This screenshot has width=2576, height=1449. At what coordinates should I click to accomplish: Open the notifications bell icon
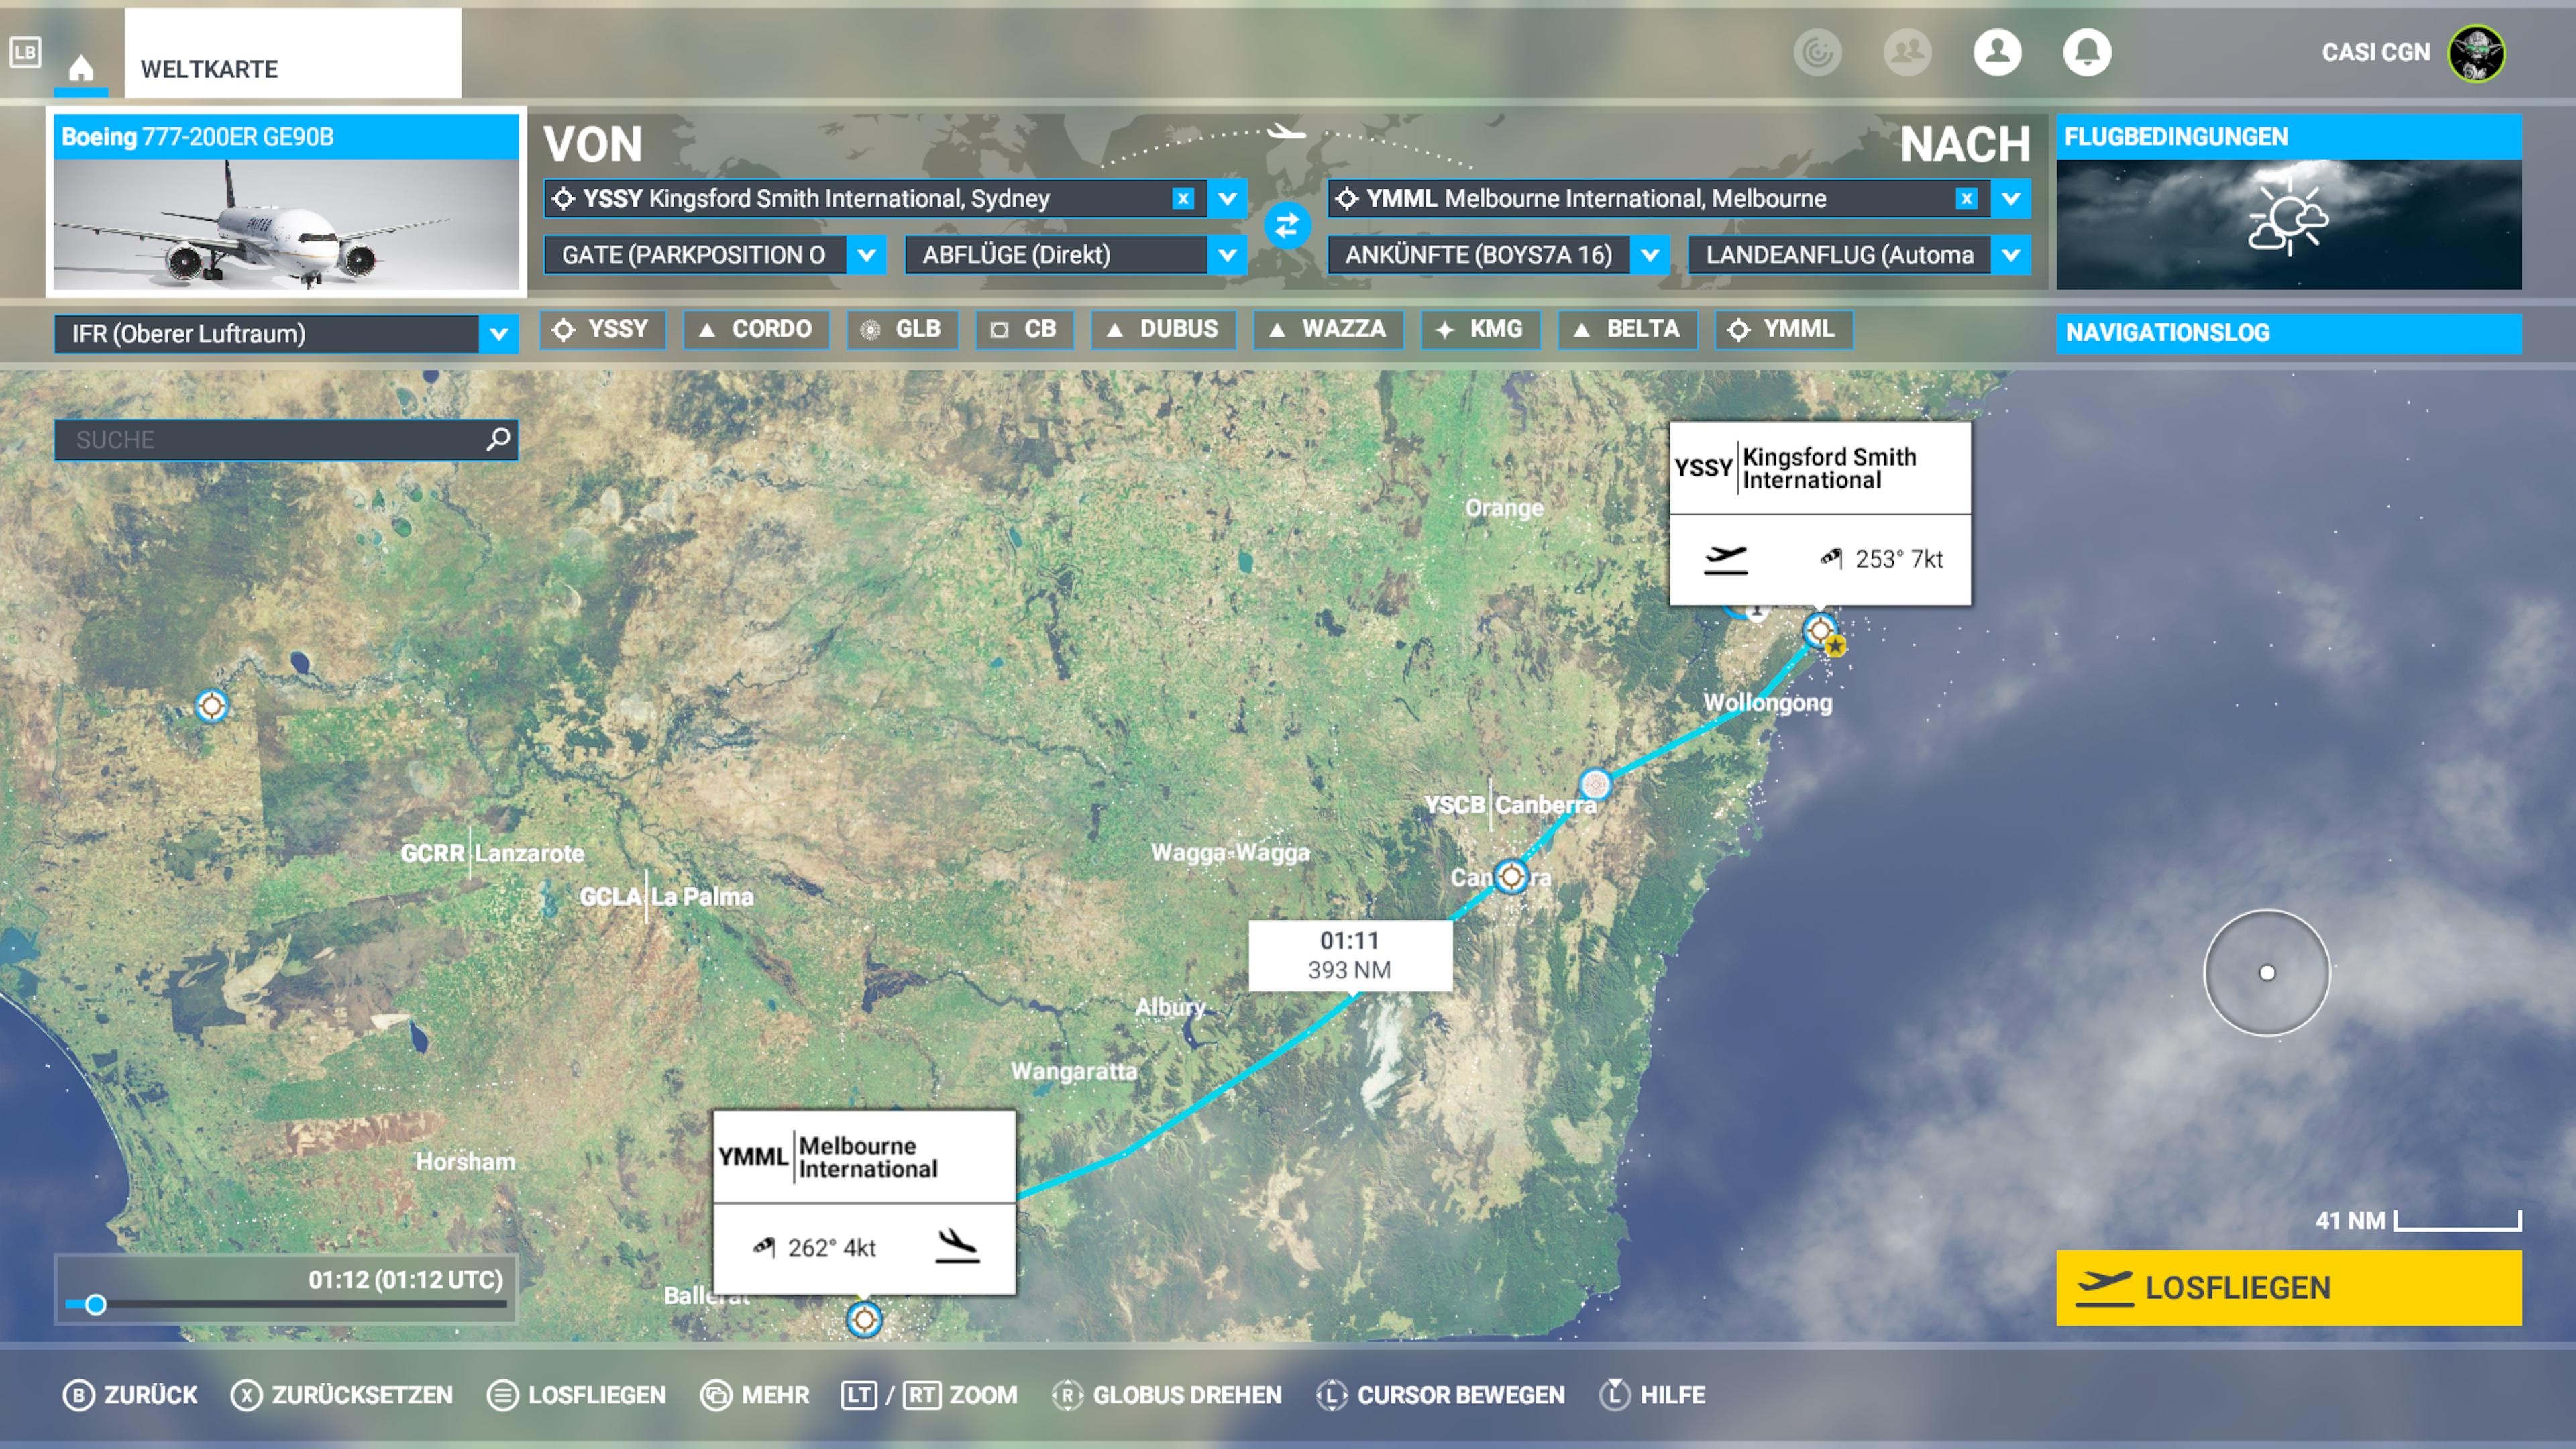click(x=2086, y=52)
